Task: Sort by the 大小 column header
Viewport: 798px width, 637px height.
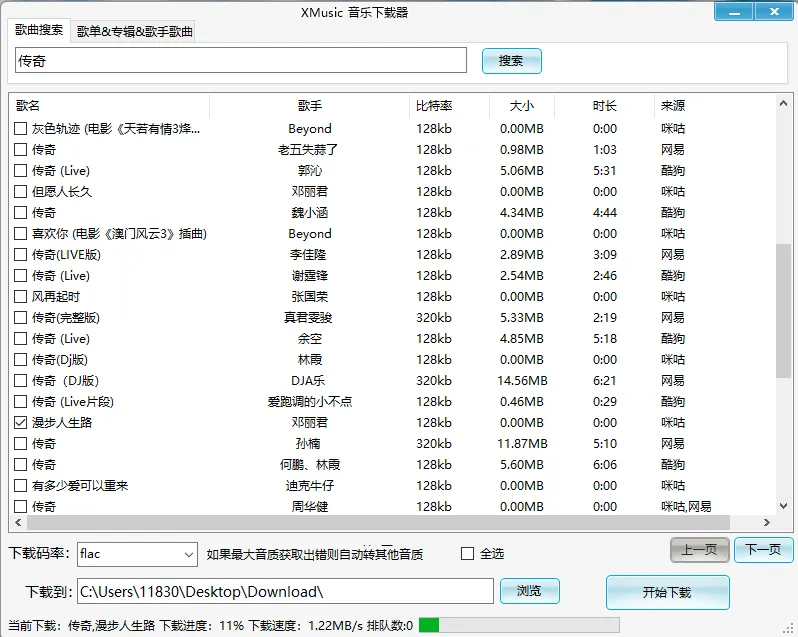Action: tap(522, 106)
